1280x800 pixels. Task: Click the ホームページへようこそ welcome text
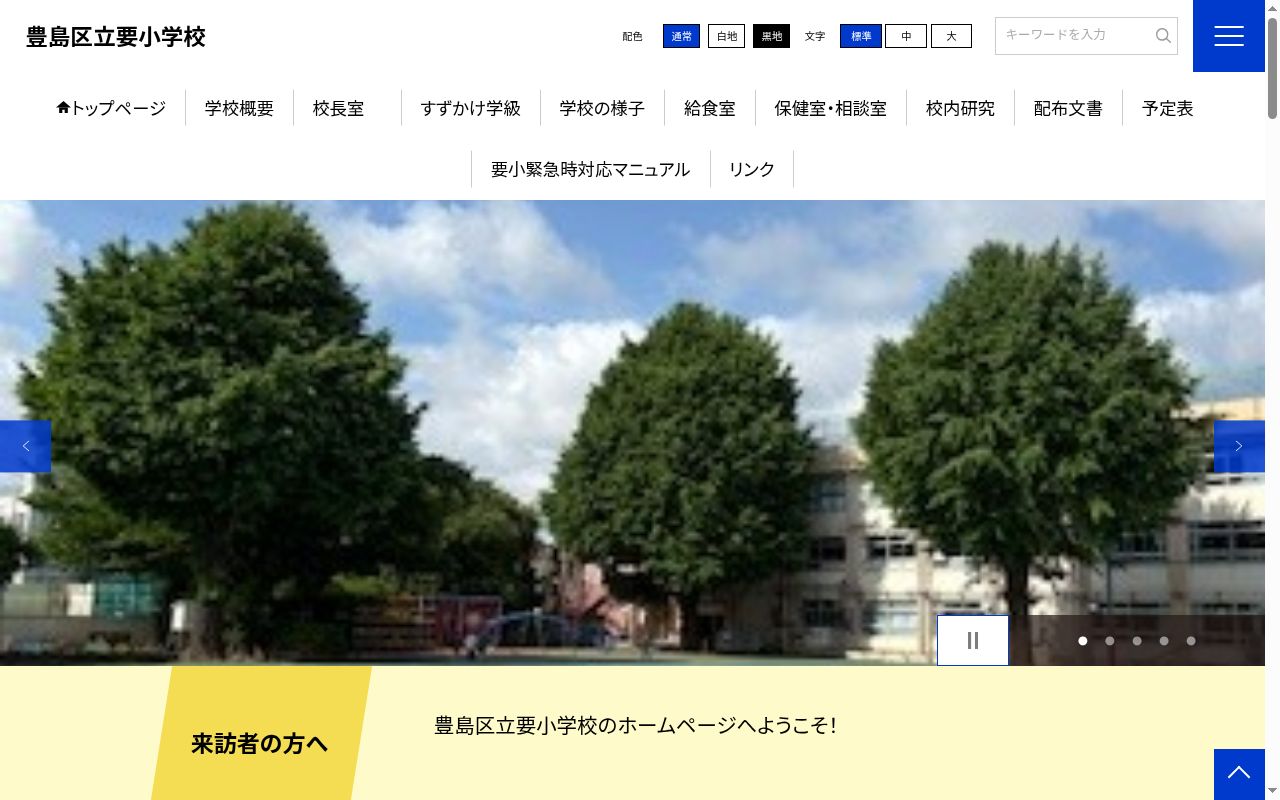(x=635, y=726)
